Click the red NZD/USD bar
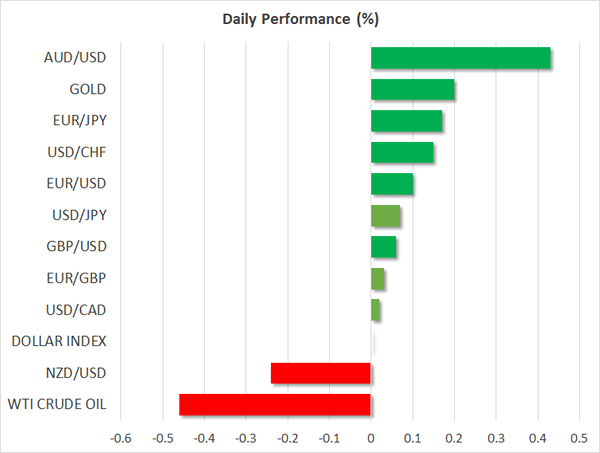Viewport: 600px width, 453px height. [x=321, y=373]
